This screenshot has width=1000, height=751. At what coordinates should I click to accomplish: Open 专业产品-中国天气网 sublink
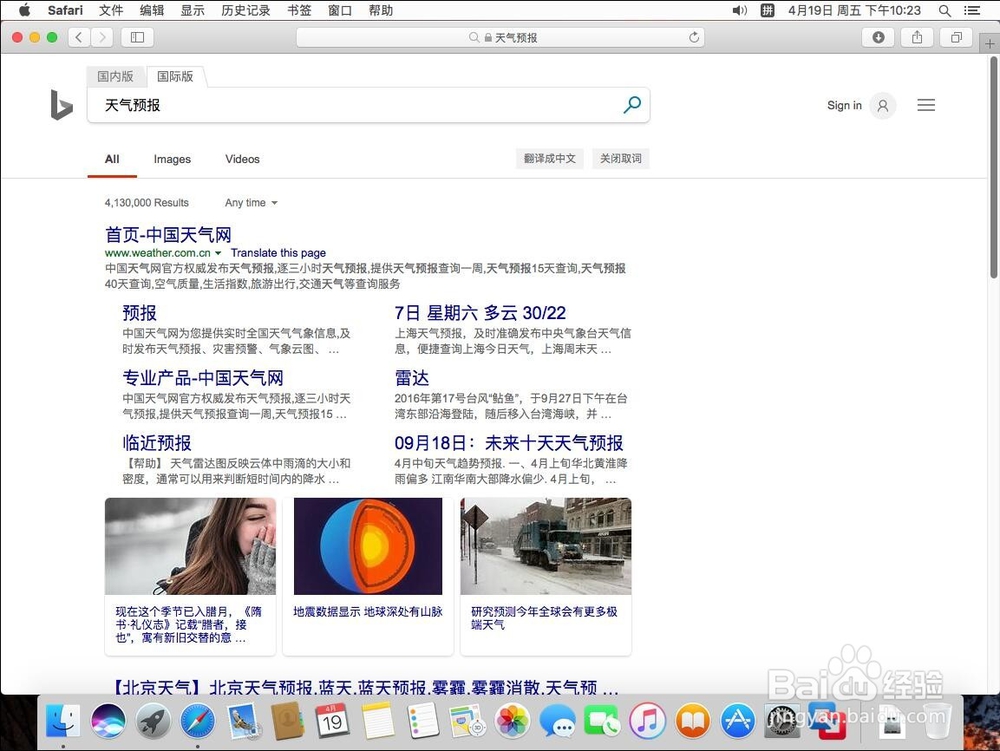(203, 378)
